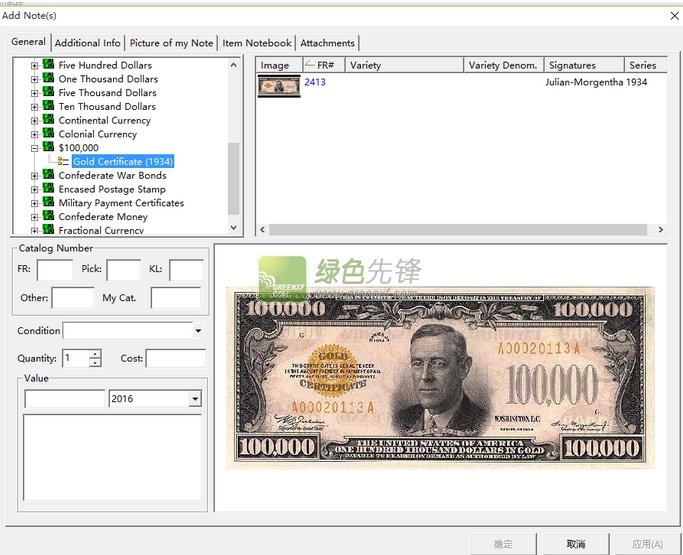
Task: Click the 确定 OK button
Action: tap(503, 544)
